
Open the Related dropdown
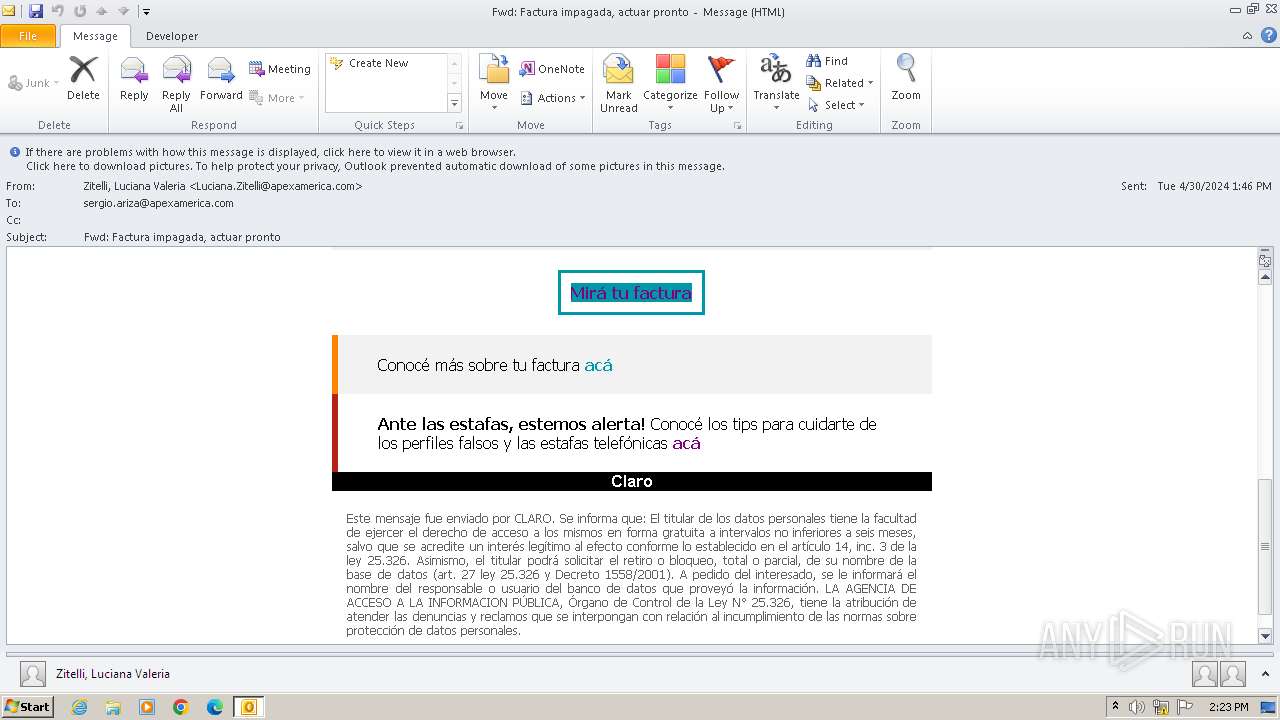pyautogui.click(x=840, y=83)
